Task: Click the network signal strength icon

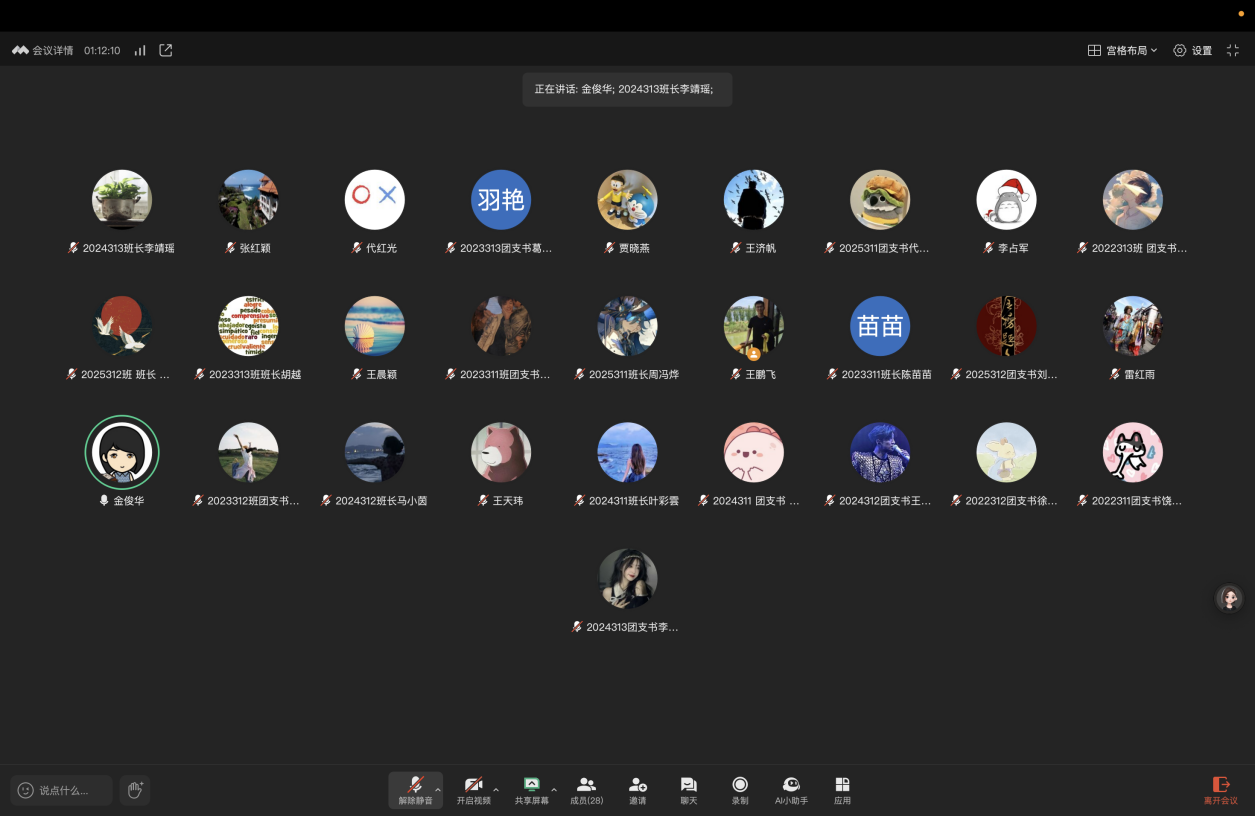Action: tap(140, 50)
